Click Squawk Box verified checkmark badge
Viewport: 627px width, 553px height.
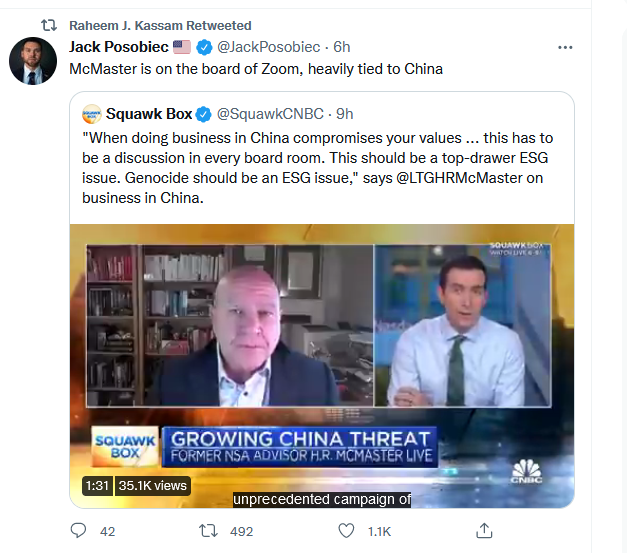pos(203,114)
